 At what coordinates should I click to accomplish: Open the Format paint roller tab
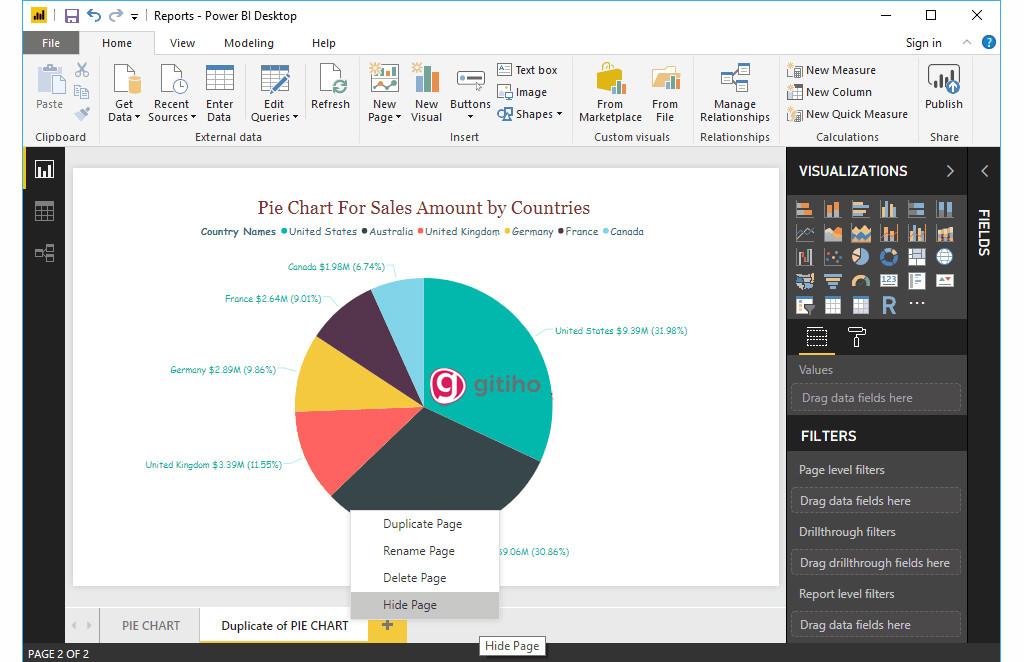[856, 337]
